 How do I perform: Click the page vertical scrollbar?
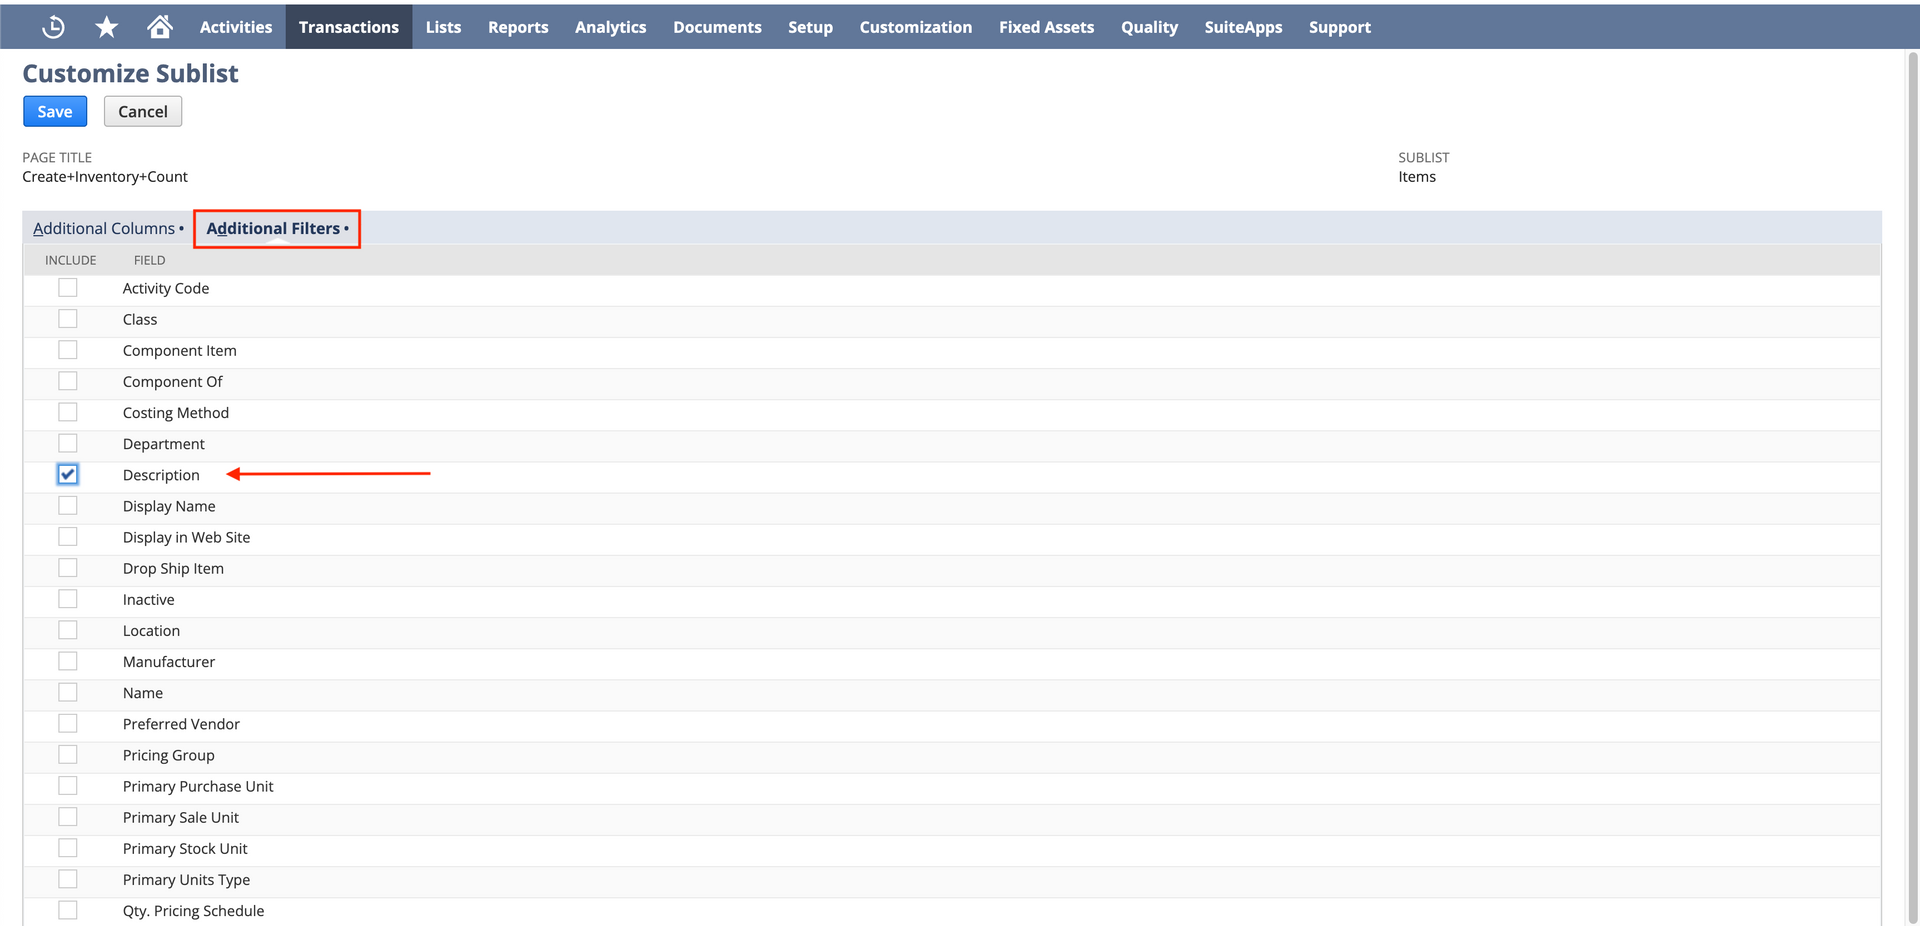[1912, 400]
